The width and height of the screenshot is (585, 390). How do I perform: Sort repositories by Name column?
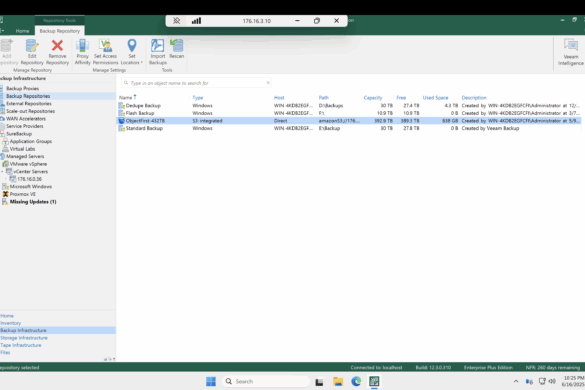[126, 98]
